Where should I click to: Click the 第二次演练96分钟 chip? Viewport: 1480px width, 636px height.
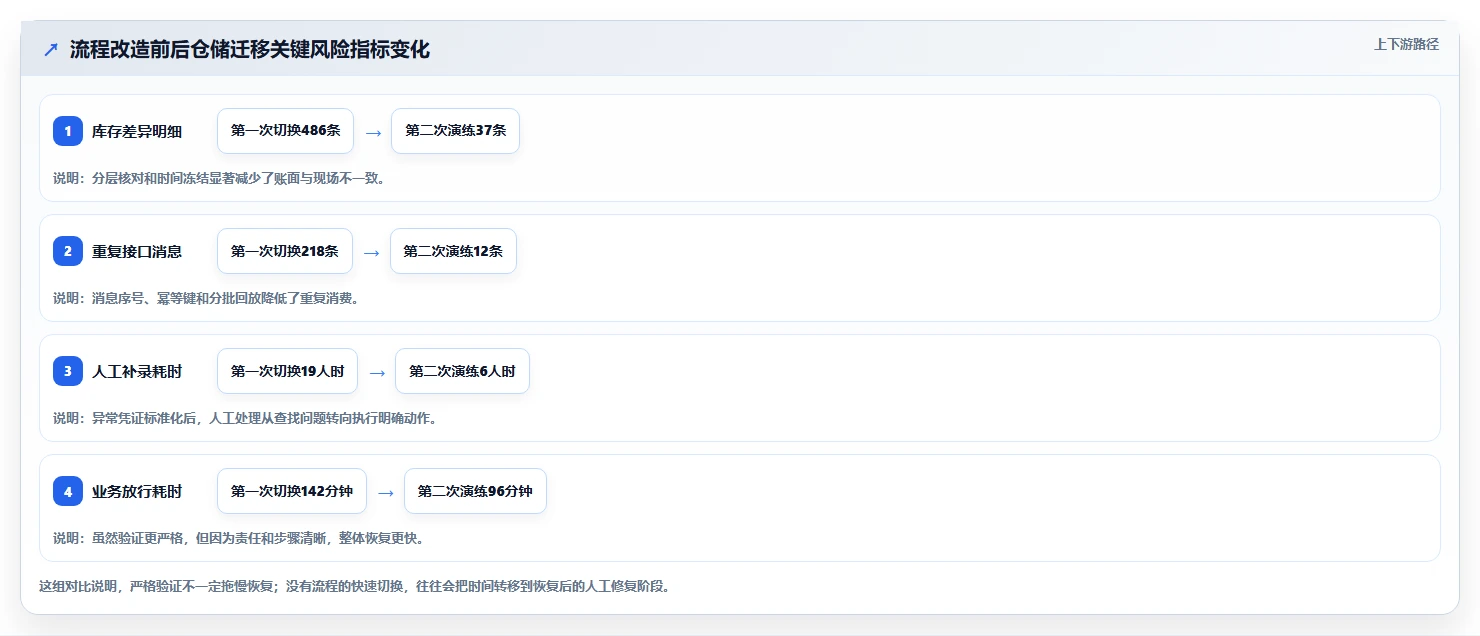pyautogui.click(x=475, y=491)
